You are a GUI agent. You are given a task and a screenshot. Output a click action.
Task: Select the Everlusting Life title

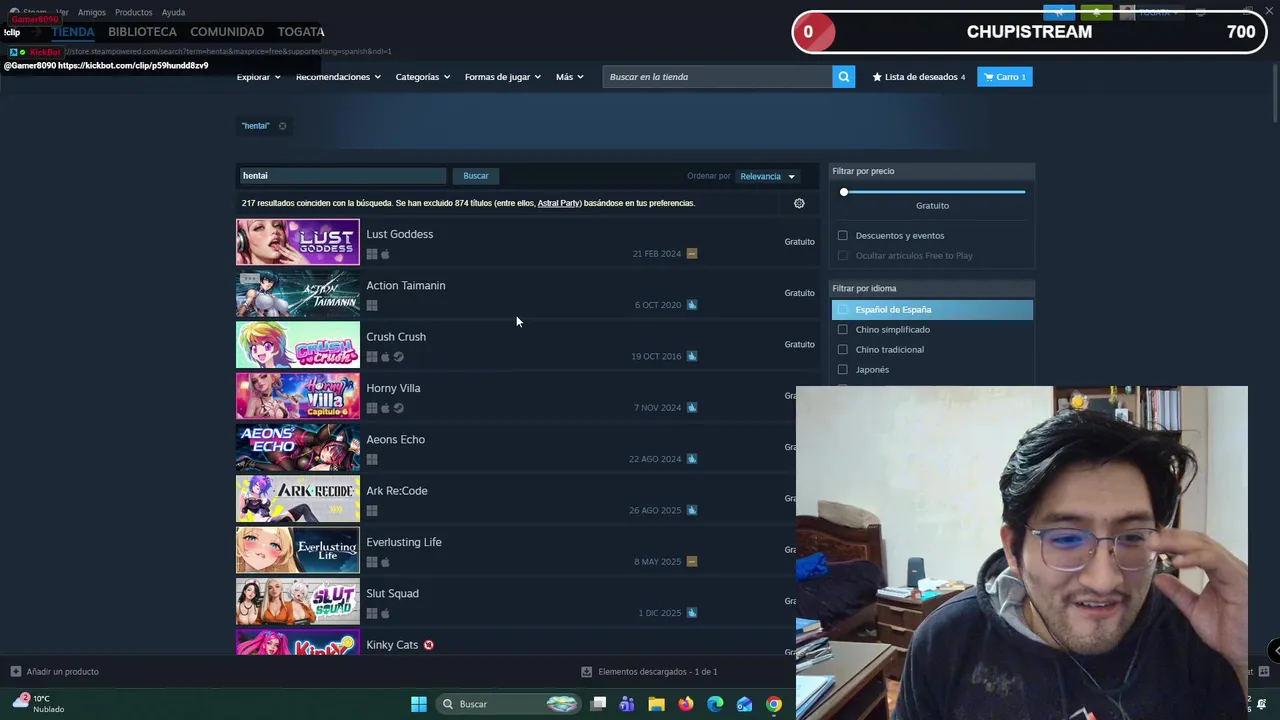coord(404,542)
